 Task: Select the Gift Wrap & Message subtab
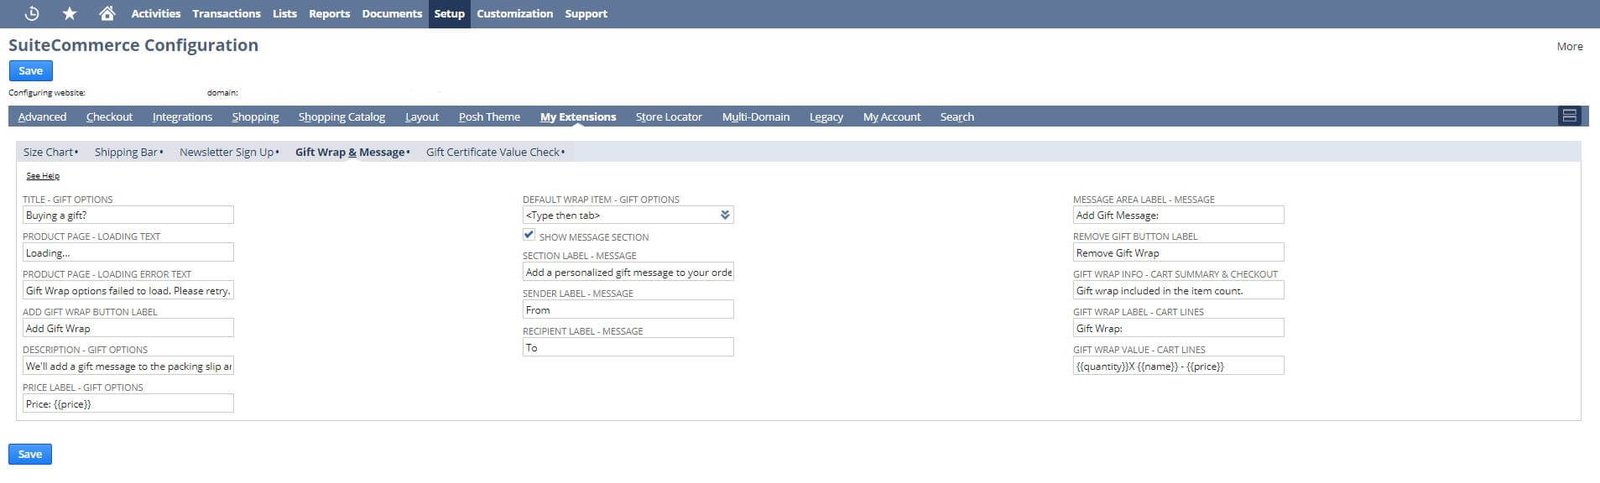352,152
